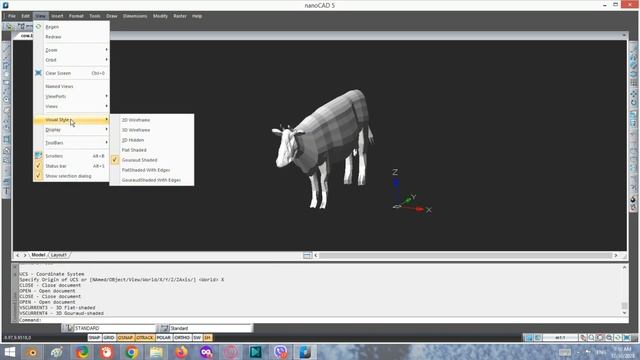Click the command window scroll-up arrow
This screenshot has width=640, height=360.
click(624, 267)
